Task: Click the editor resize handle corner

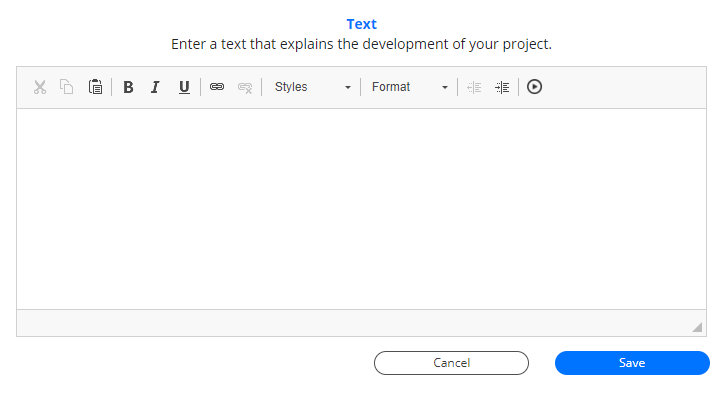Action: (x=697, y=327)
